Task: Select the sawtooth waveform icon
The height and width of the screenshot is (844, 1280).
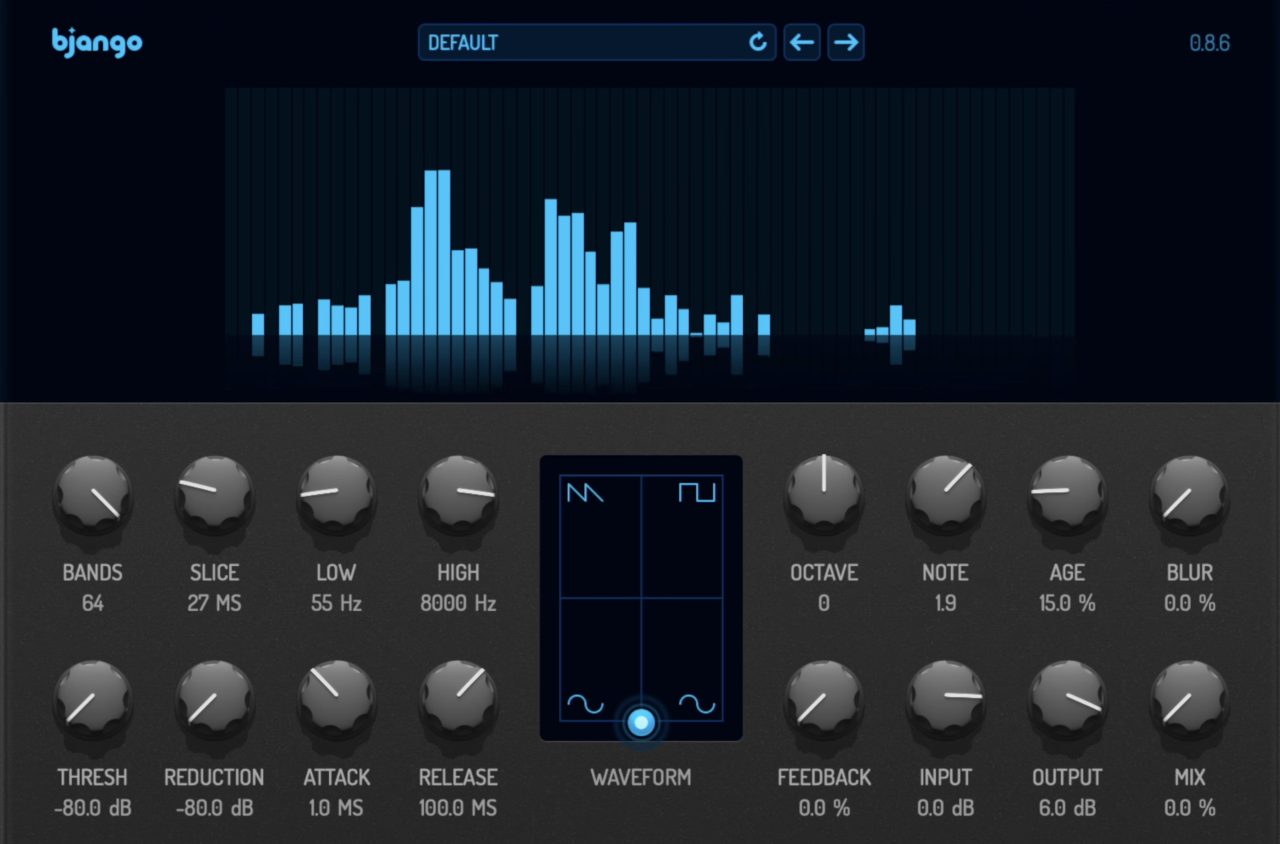Action: pos(585,491)
